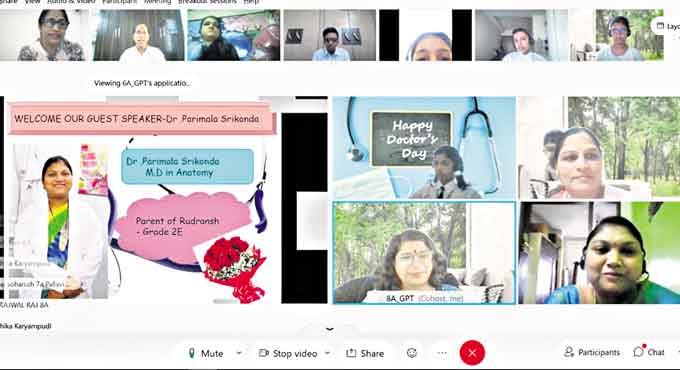Collapse controls with the small chevron above toolbar
Viewport: 680px width, 370px height.
[330, 329]
